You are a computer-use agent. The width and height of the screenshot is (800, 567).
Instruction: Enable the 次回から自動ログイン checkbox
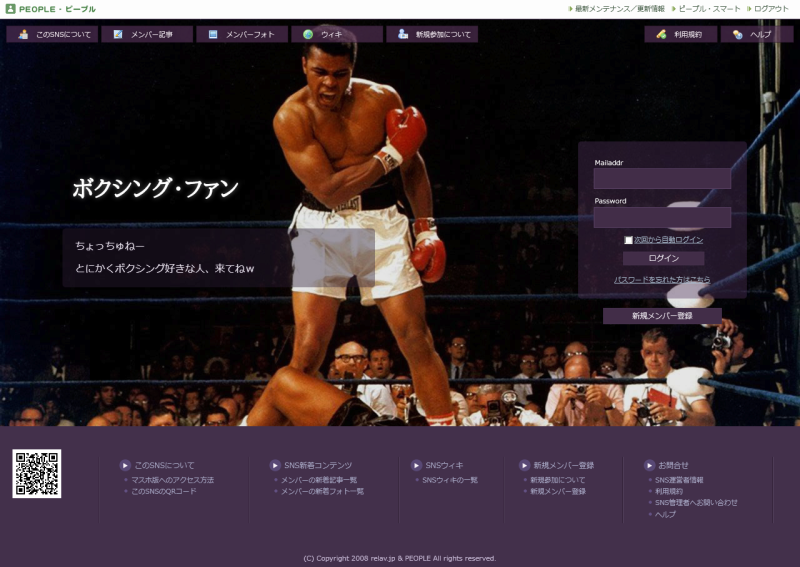click(x=629, y=240)
